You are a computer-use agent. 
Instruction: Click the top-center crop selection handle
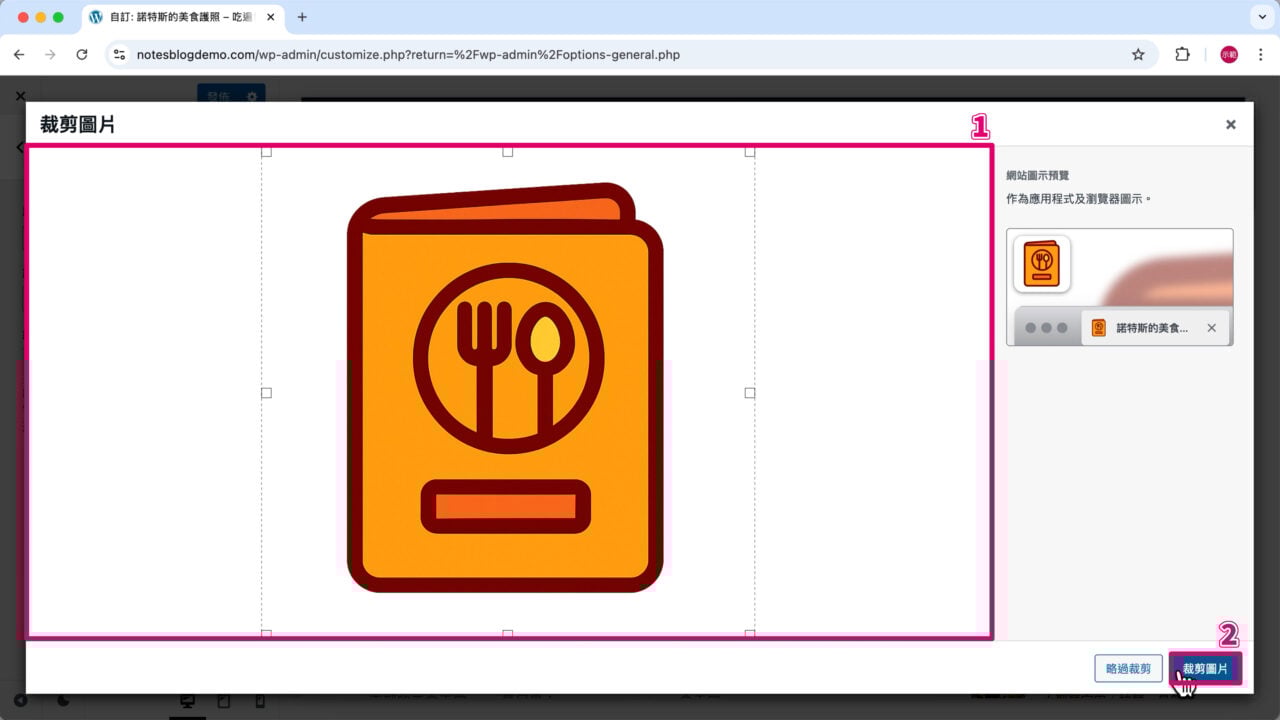[508, 152]
